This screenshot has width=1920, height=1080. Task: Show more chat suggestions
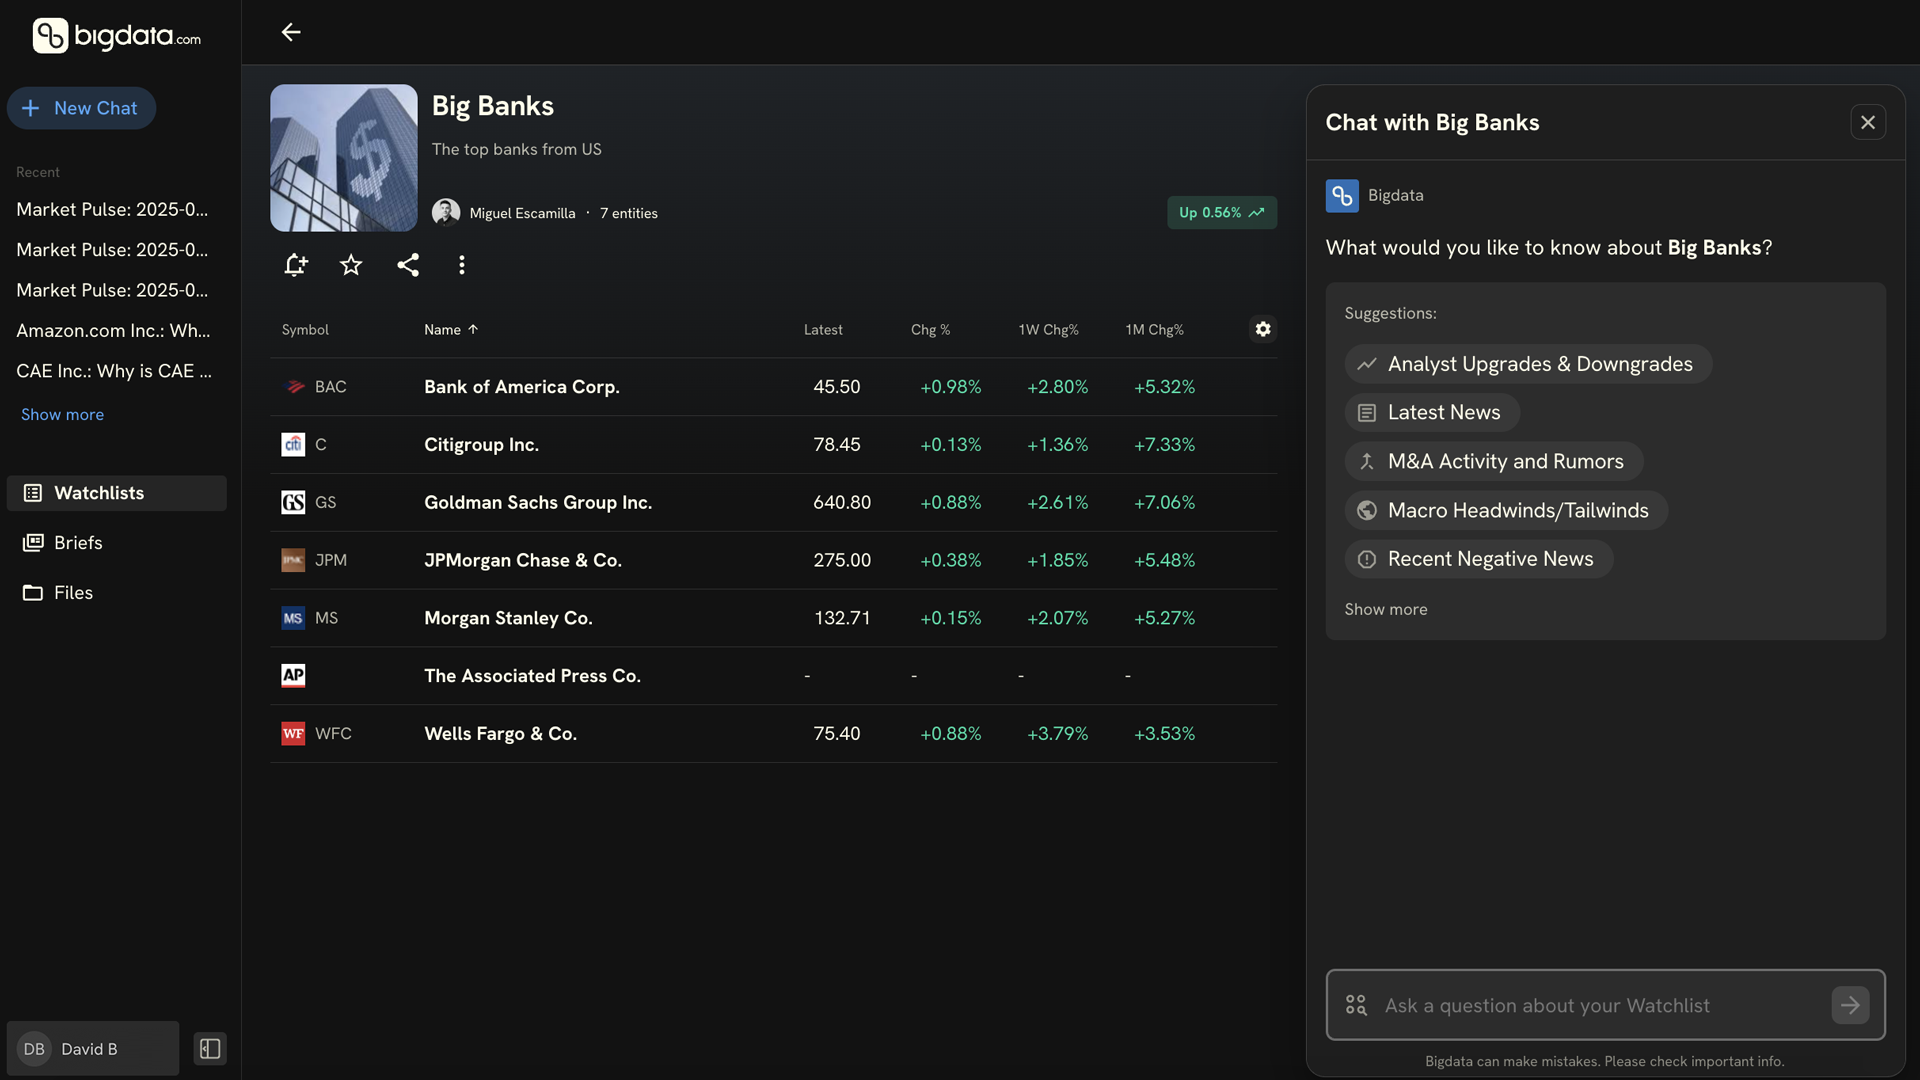pos(1386,610)
